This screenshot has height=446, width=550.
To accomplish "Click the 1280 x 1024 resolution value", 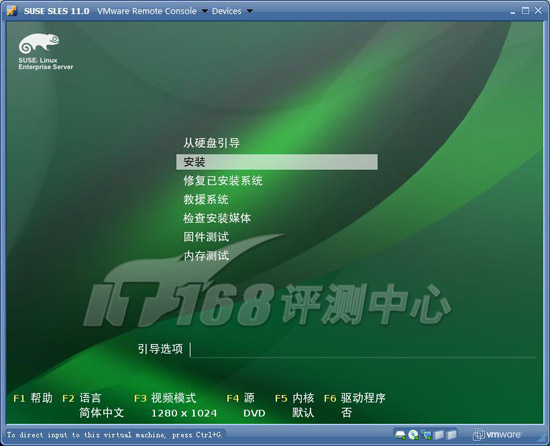I will point(184,413).
